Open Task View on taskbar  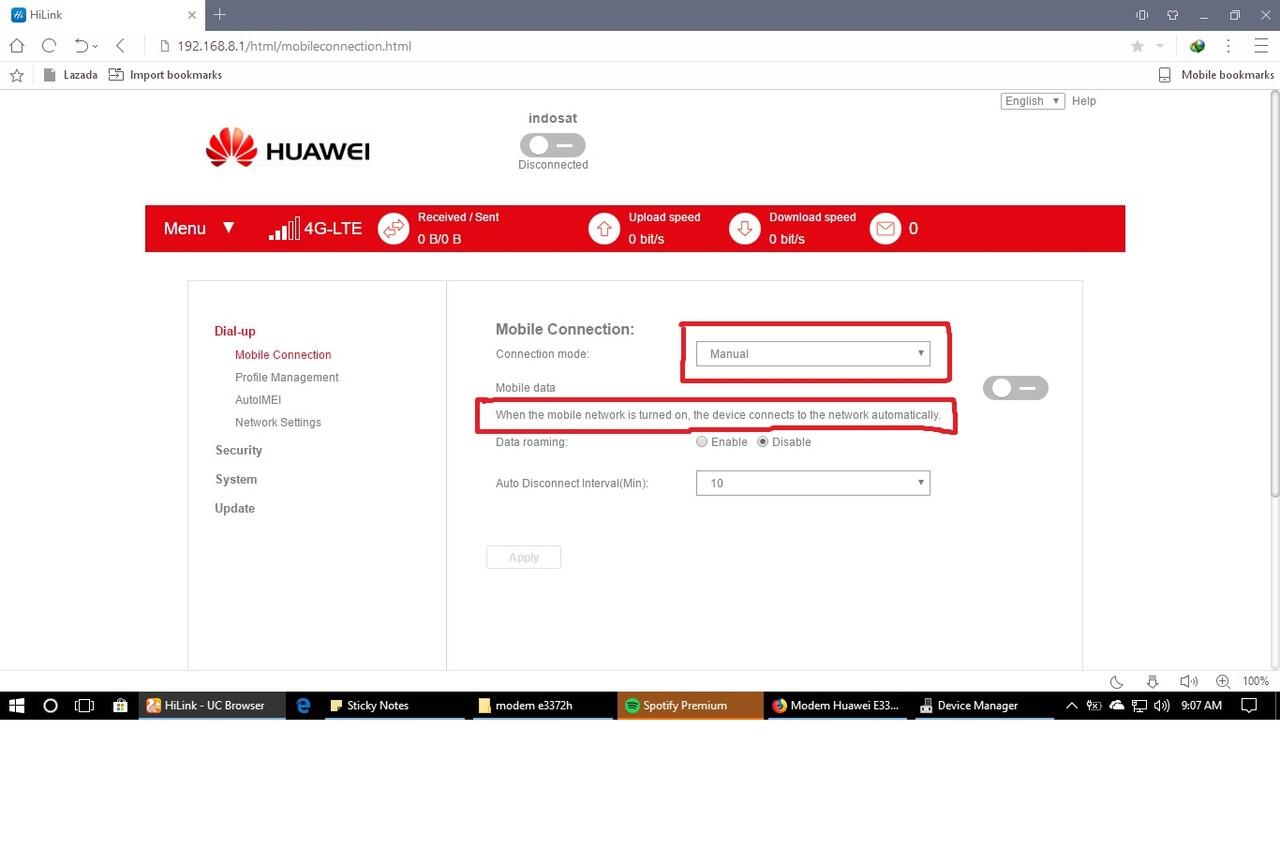click(85, 705)
